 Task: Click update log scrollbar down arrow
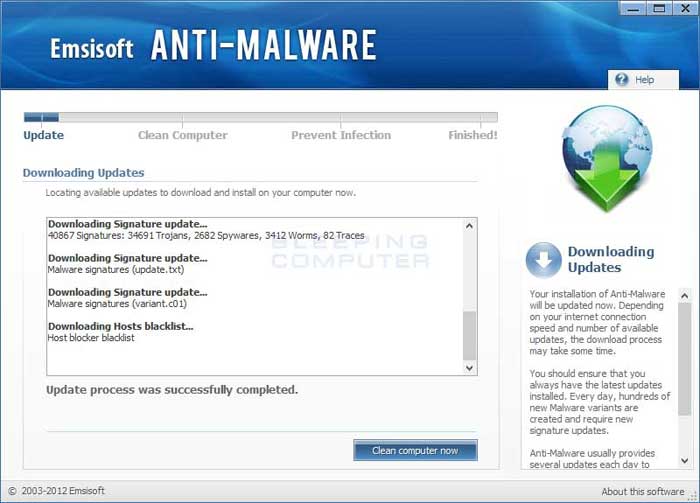(469, 368)
